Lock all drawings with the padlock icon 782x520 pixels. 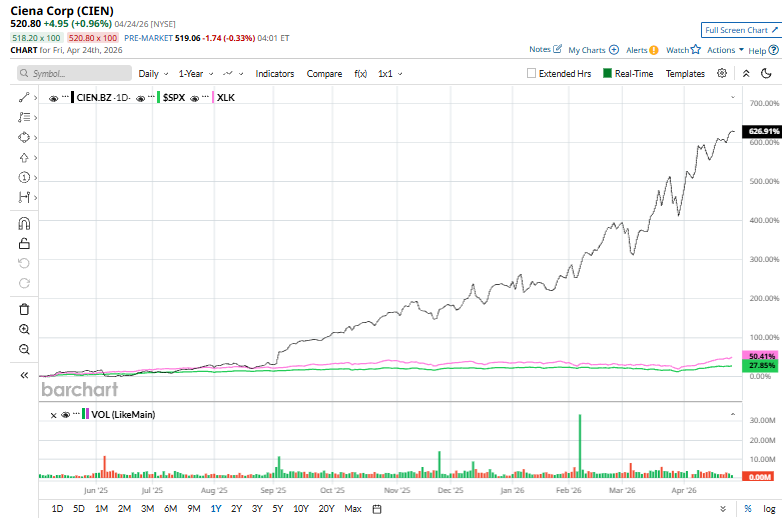coord(24,243)
